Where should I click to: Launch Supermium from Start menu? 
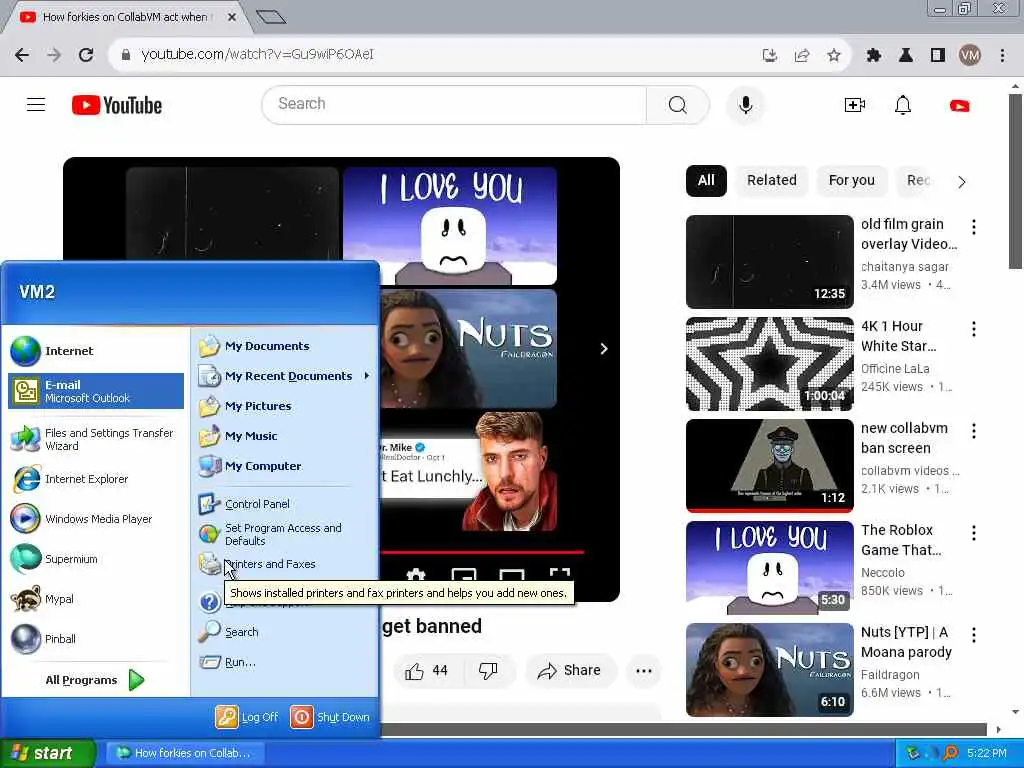coord(96,559)
